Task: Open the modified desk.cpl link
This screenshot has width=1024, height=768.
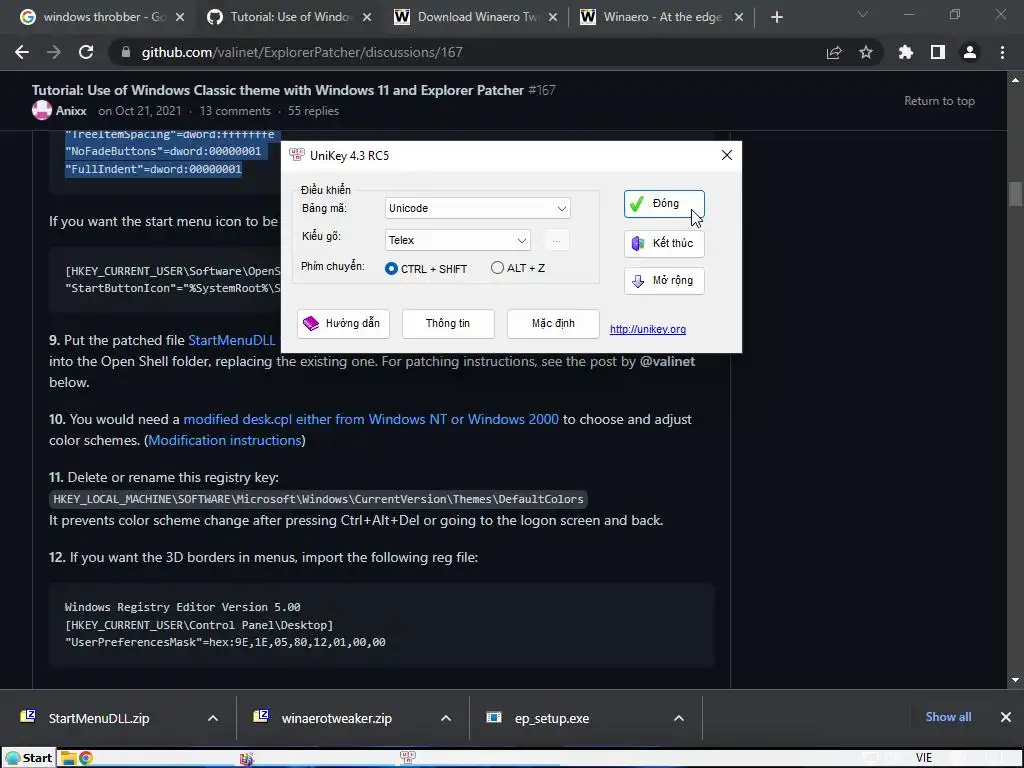Action: pos(371,419)
